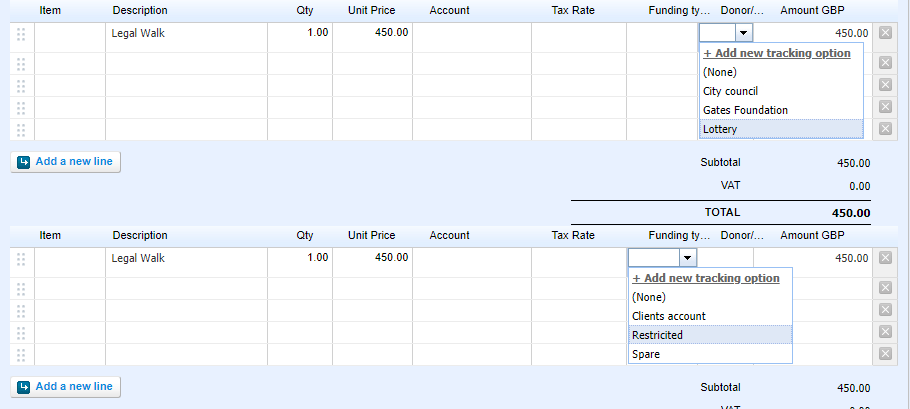Image resolution: width=910 pixels, height=409 pixels.
Task: Click Add a new line under upper table
Action: pos(66,161)
